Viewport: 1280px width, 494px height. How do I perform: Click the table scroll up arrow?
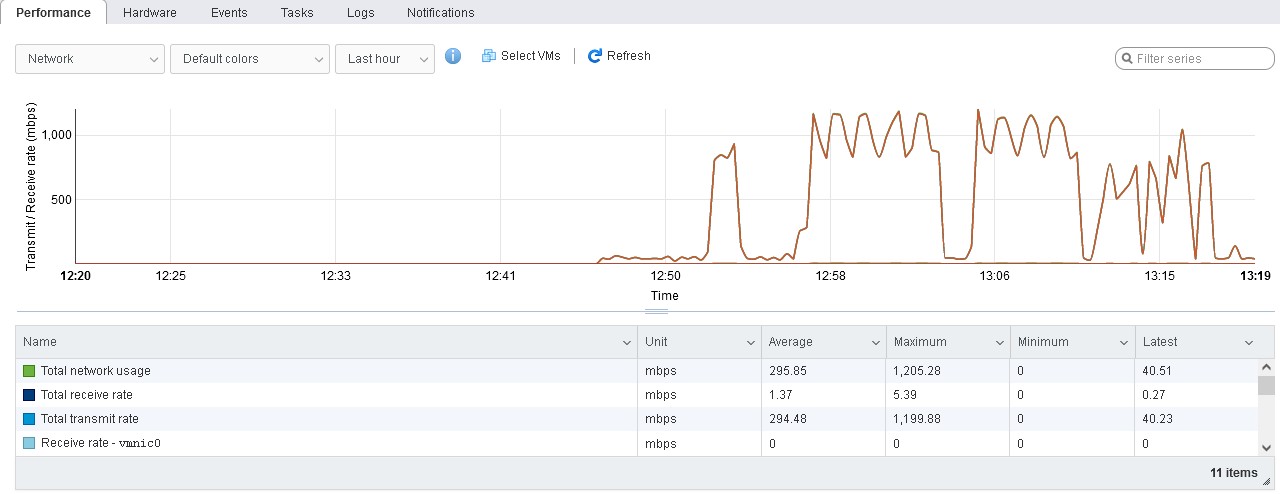1266,366
